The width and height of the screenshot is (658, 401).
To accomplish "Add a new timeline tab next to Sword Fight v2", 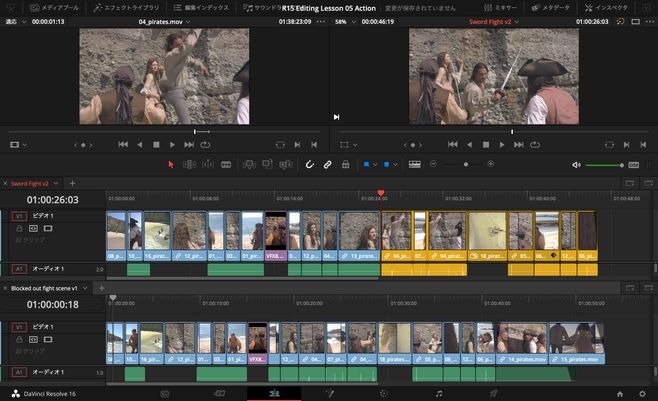I will pos(72,183).
